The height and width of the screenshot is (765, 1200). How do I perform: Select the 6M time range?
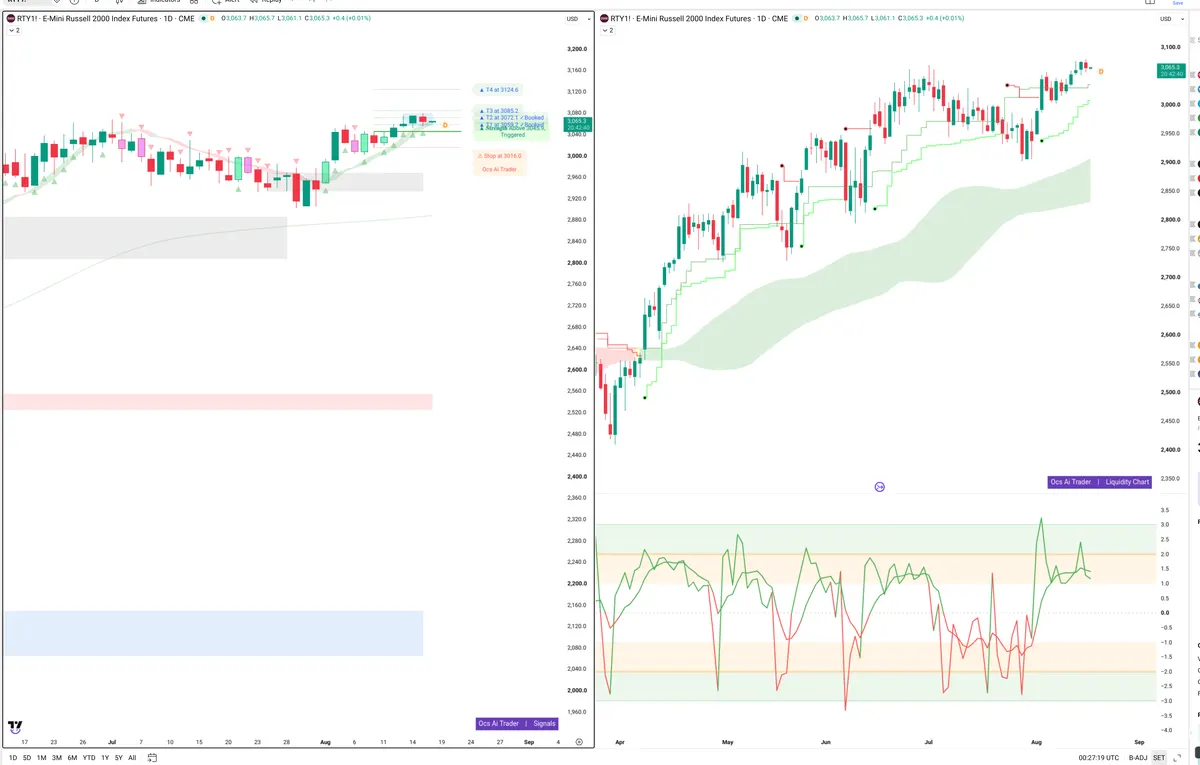pyautogui.click(x=72, y=758)
